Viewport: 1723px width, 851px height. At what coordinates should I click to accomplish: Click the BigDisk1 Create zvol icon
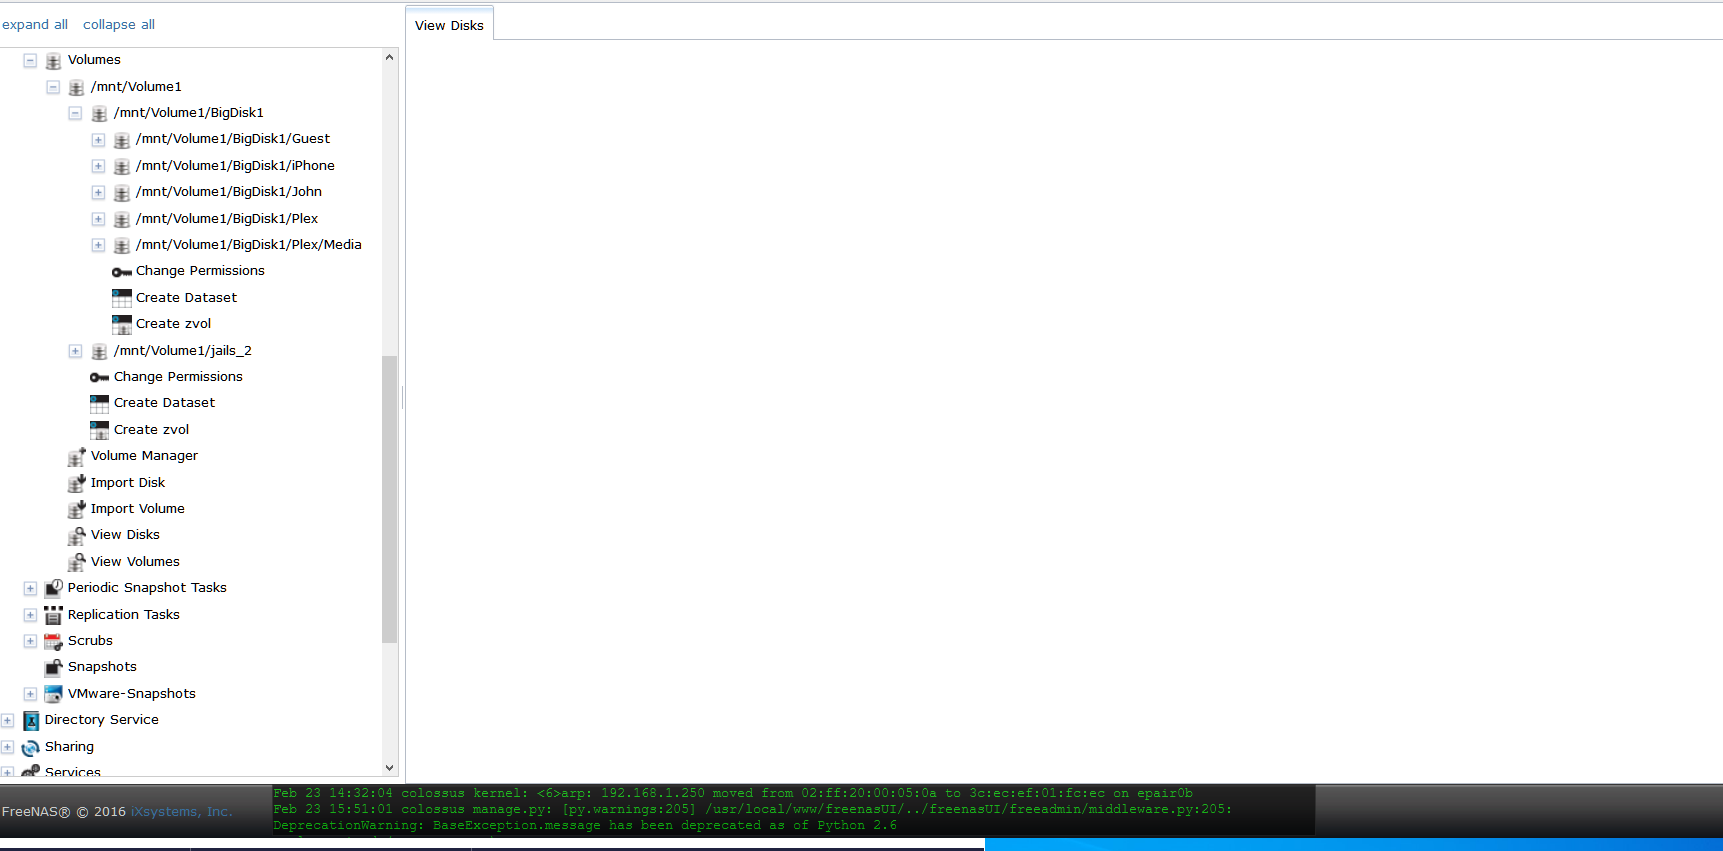point(122,324)
